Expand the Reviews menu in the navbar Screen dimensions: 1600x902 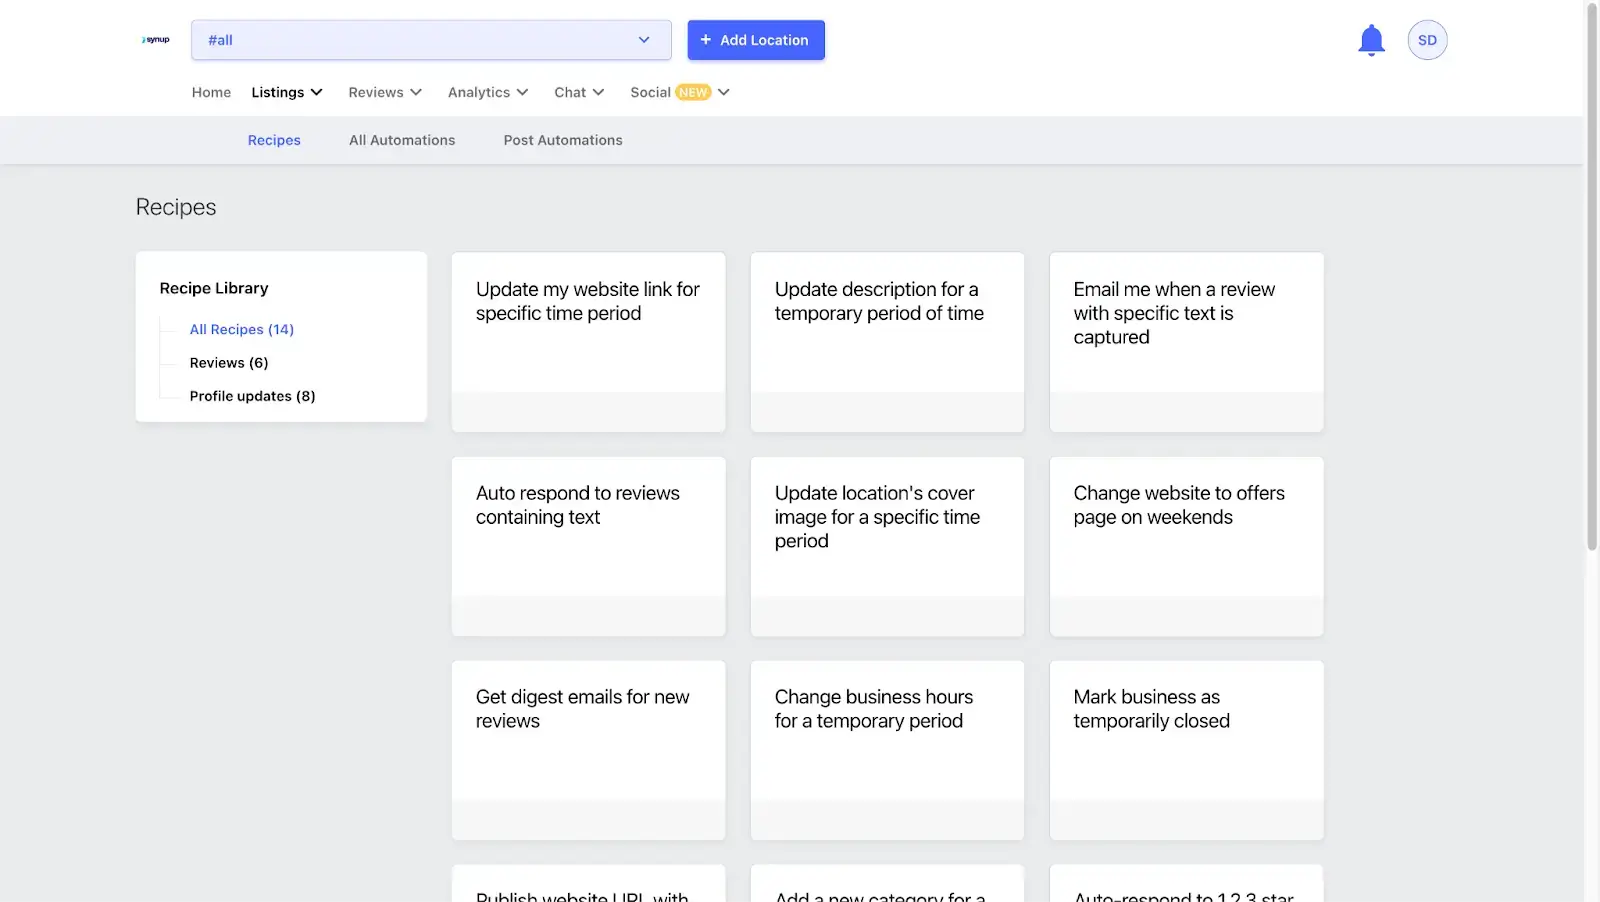[385, 92]
